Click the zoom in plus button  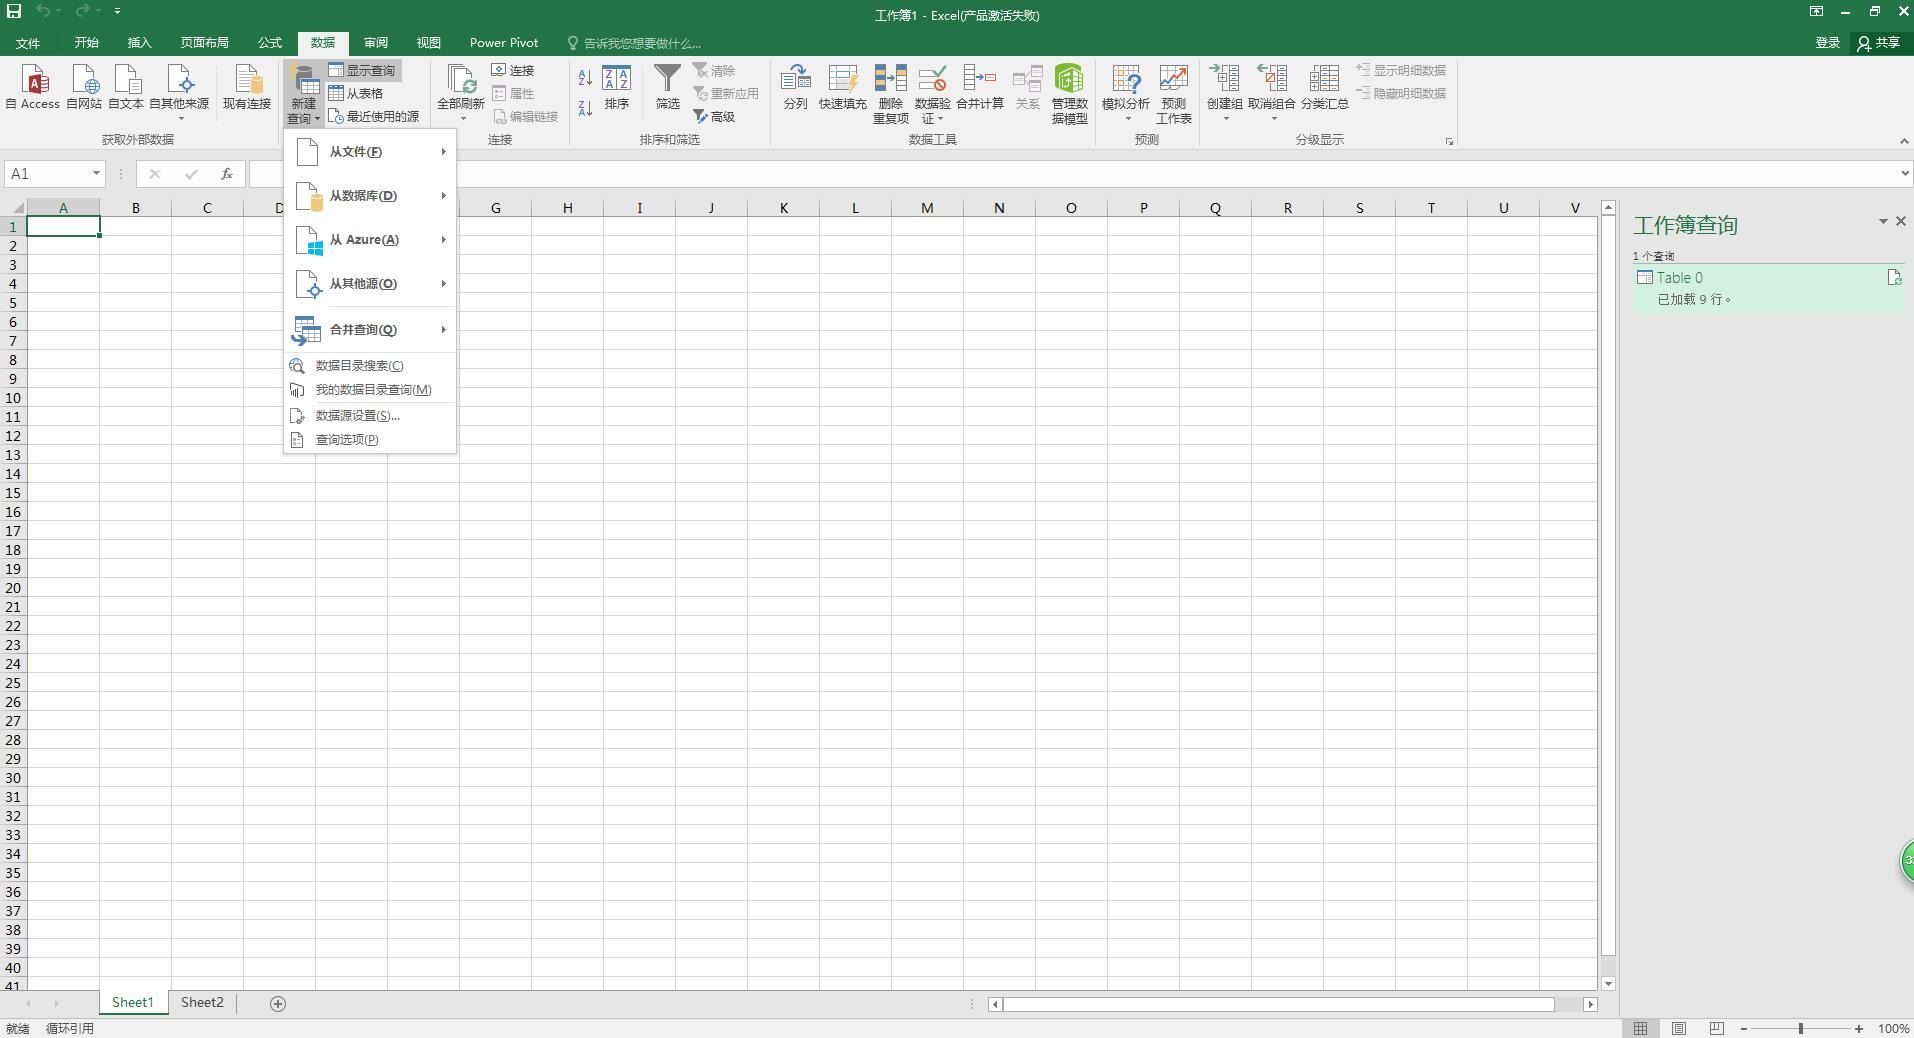click(1859, 1029)
